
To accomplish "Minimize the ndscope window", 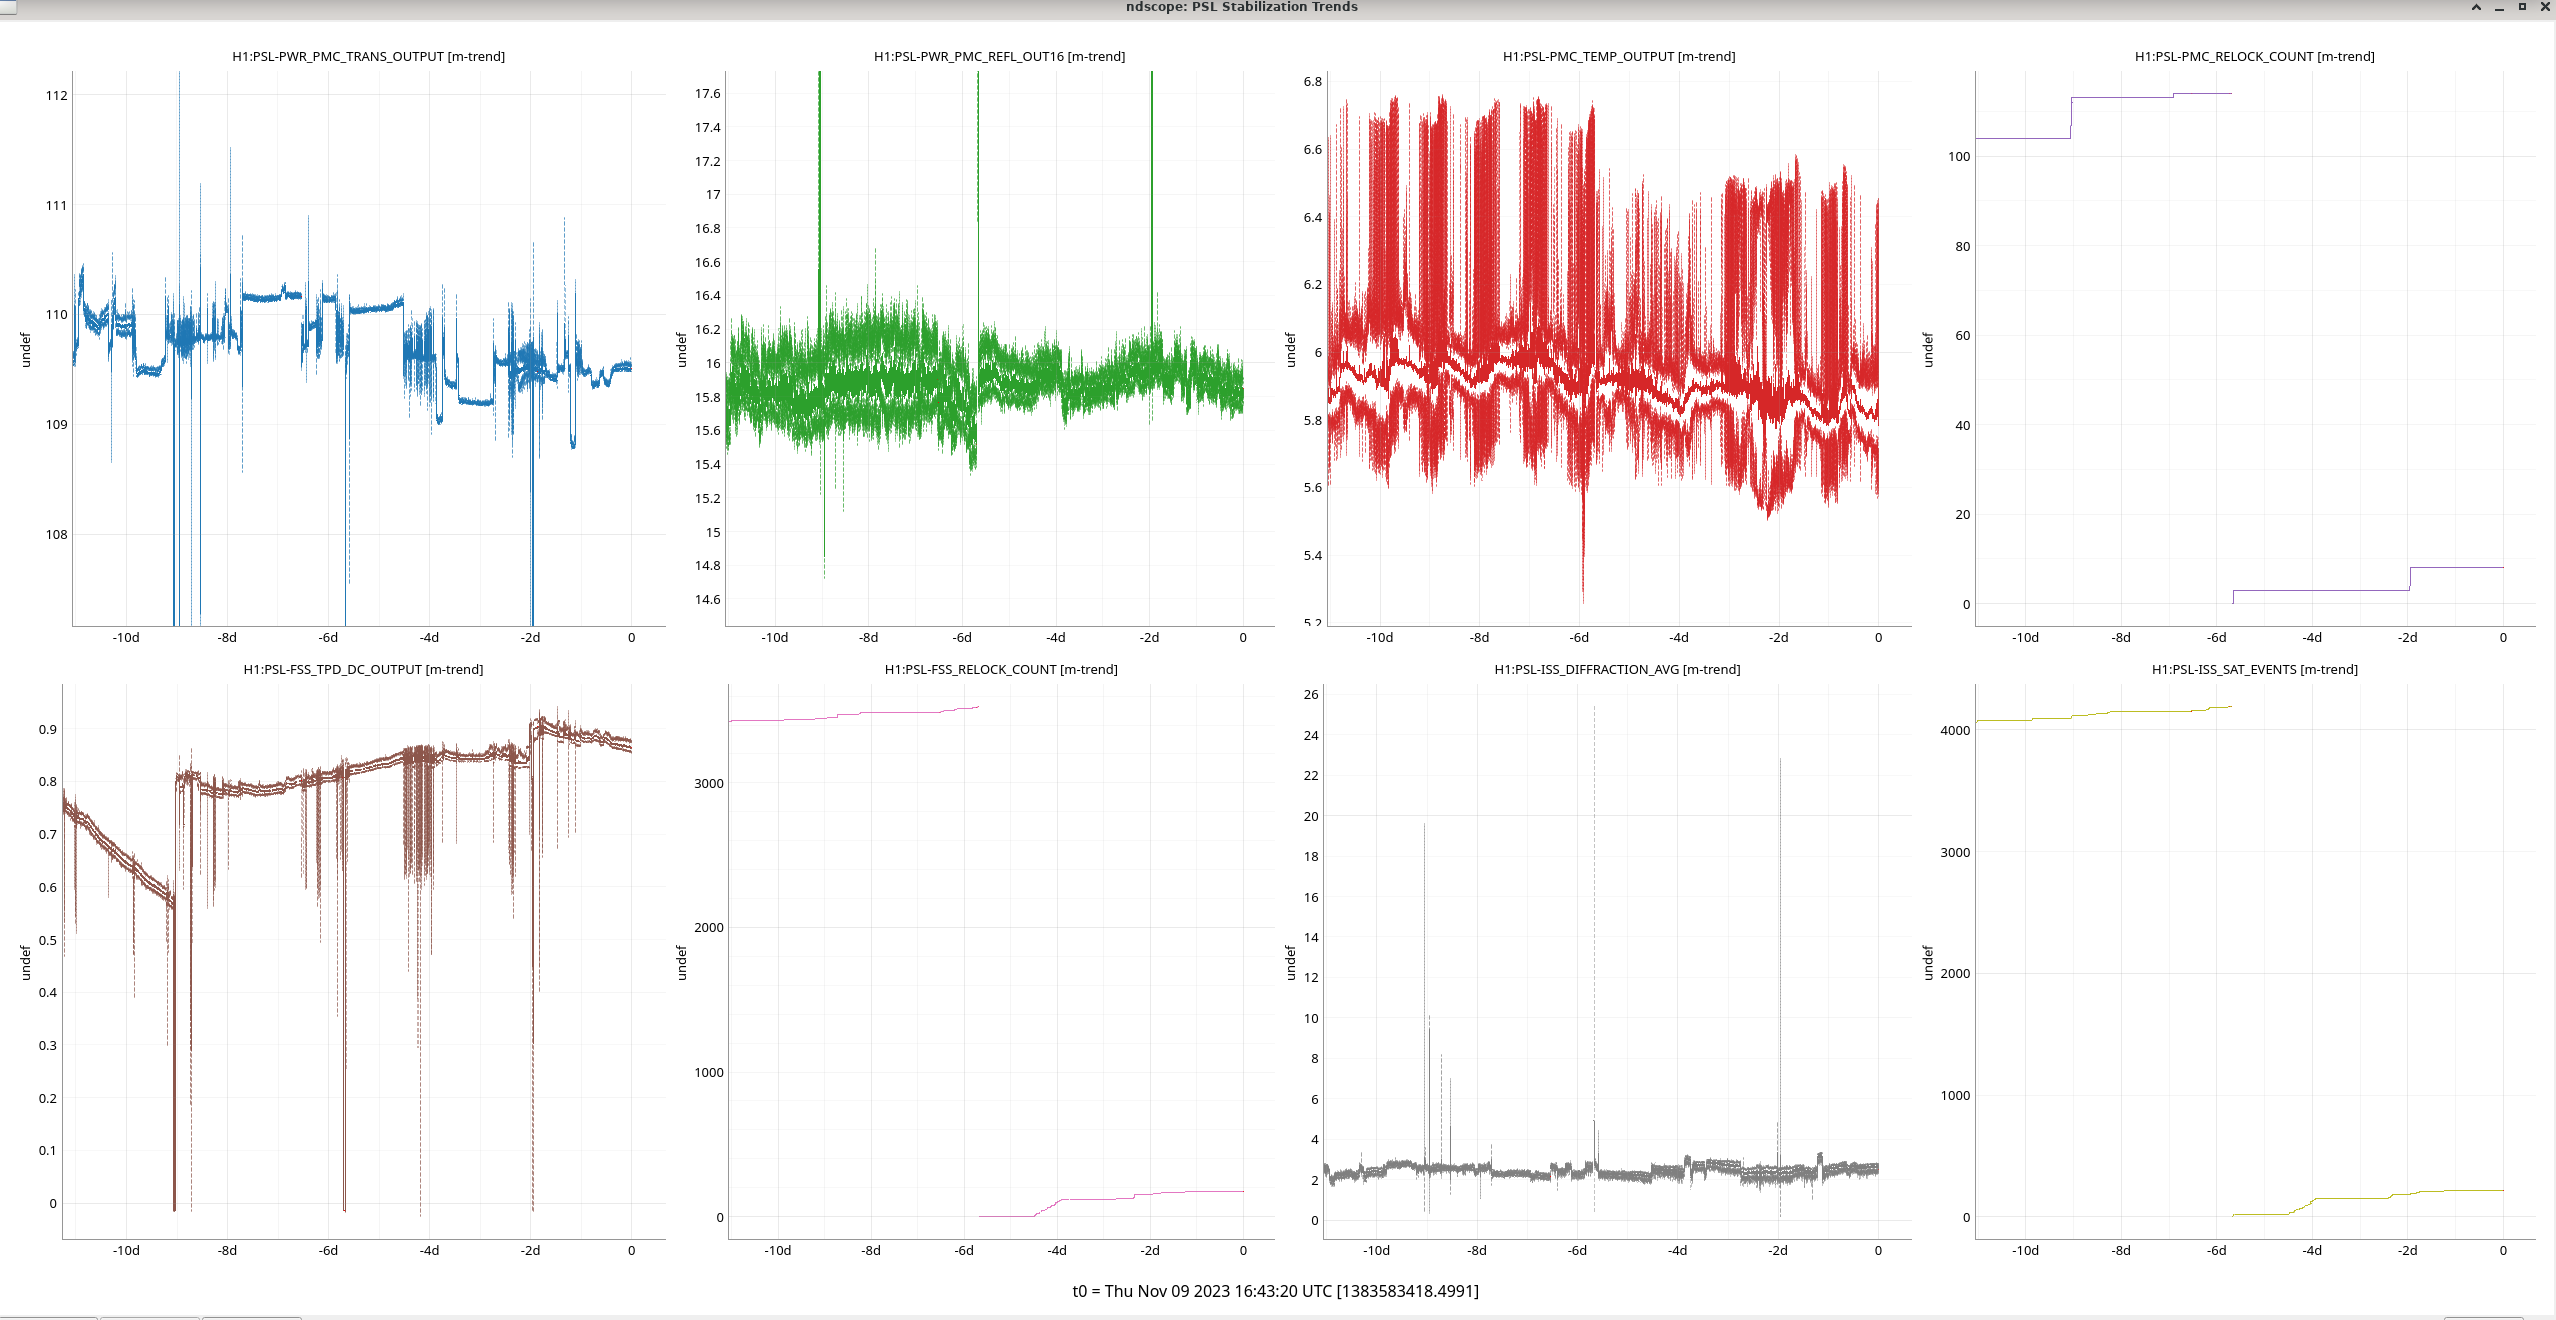I will (2499, 7).
